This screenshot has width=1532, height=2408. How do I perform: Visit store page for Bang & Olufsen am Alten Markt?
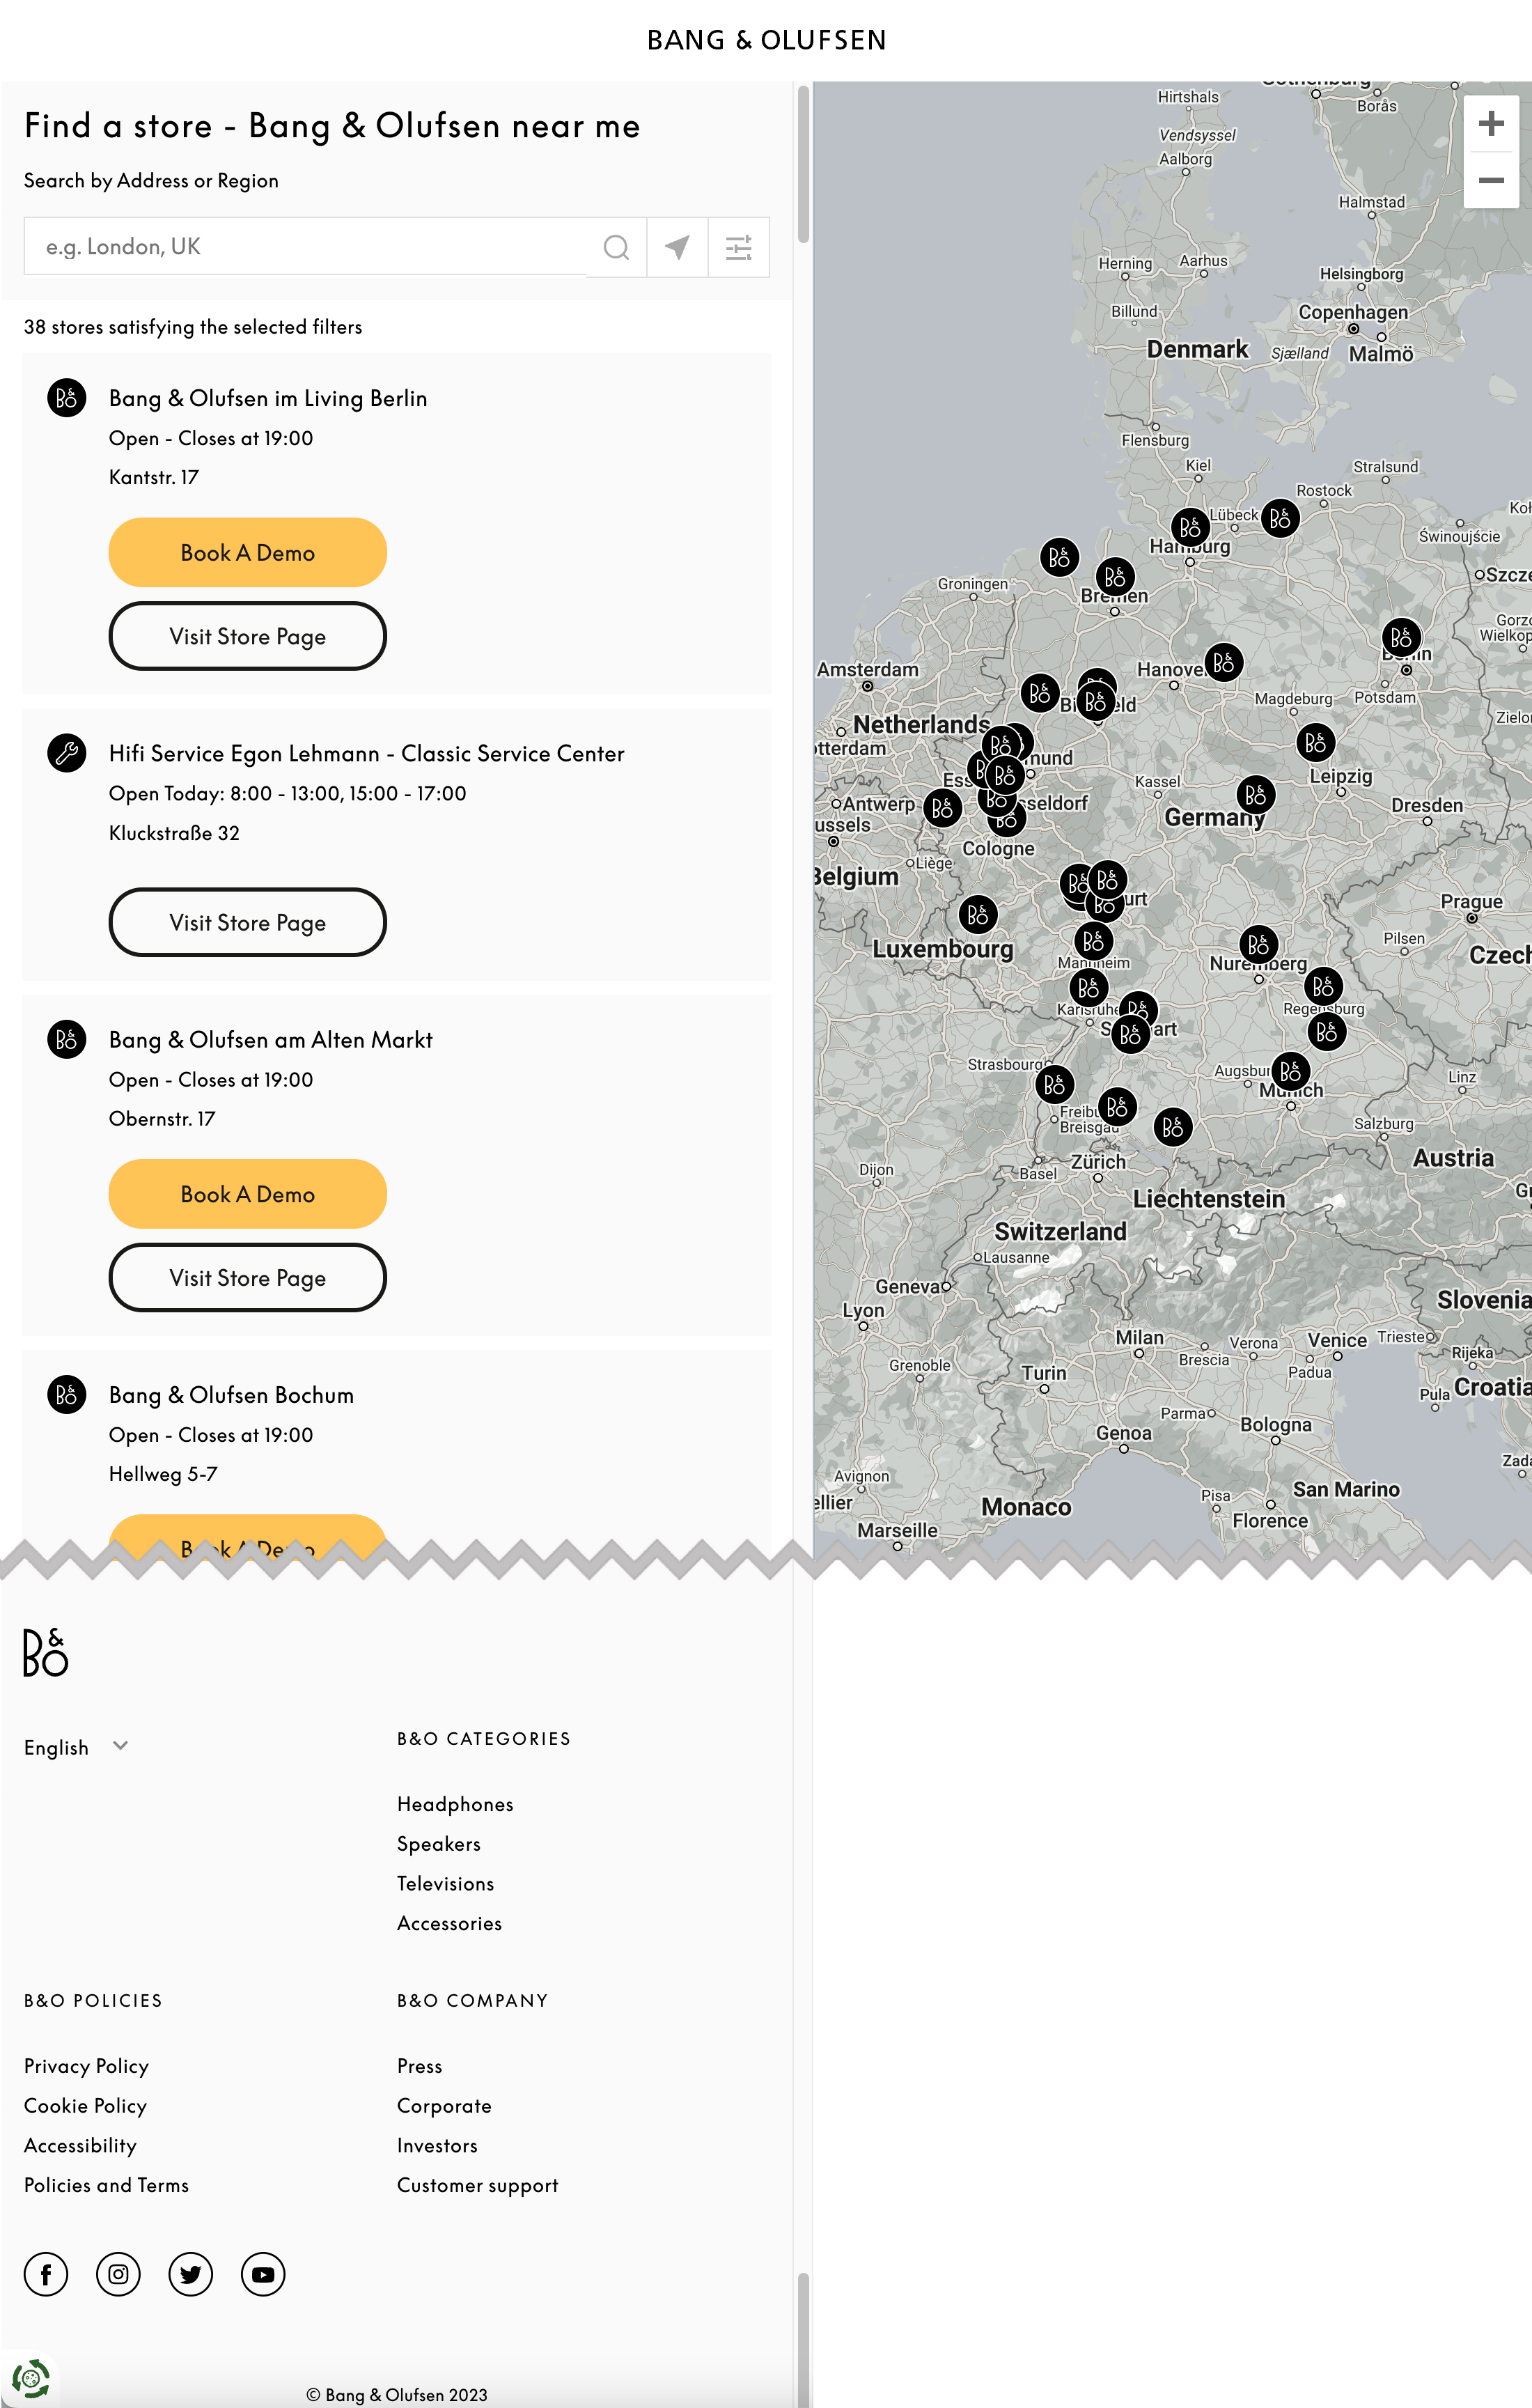point(247,1277)
